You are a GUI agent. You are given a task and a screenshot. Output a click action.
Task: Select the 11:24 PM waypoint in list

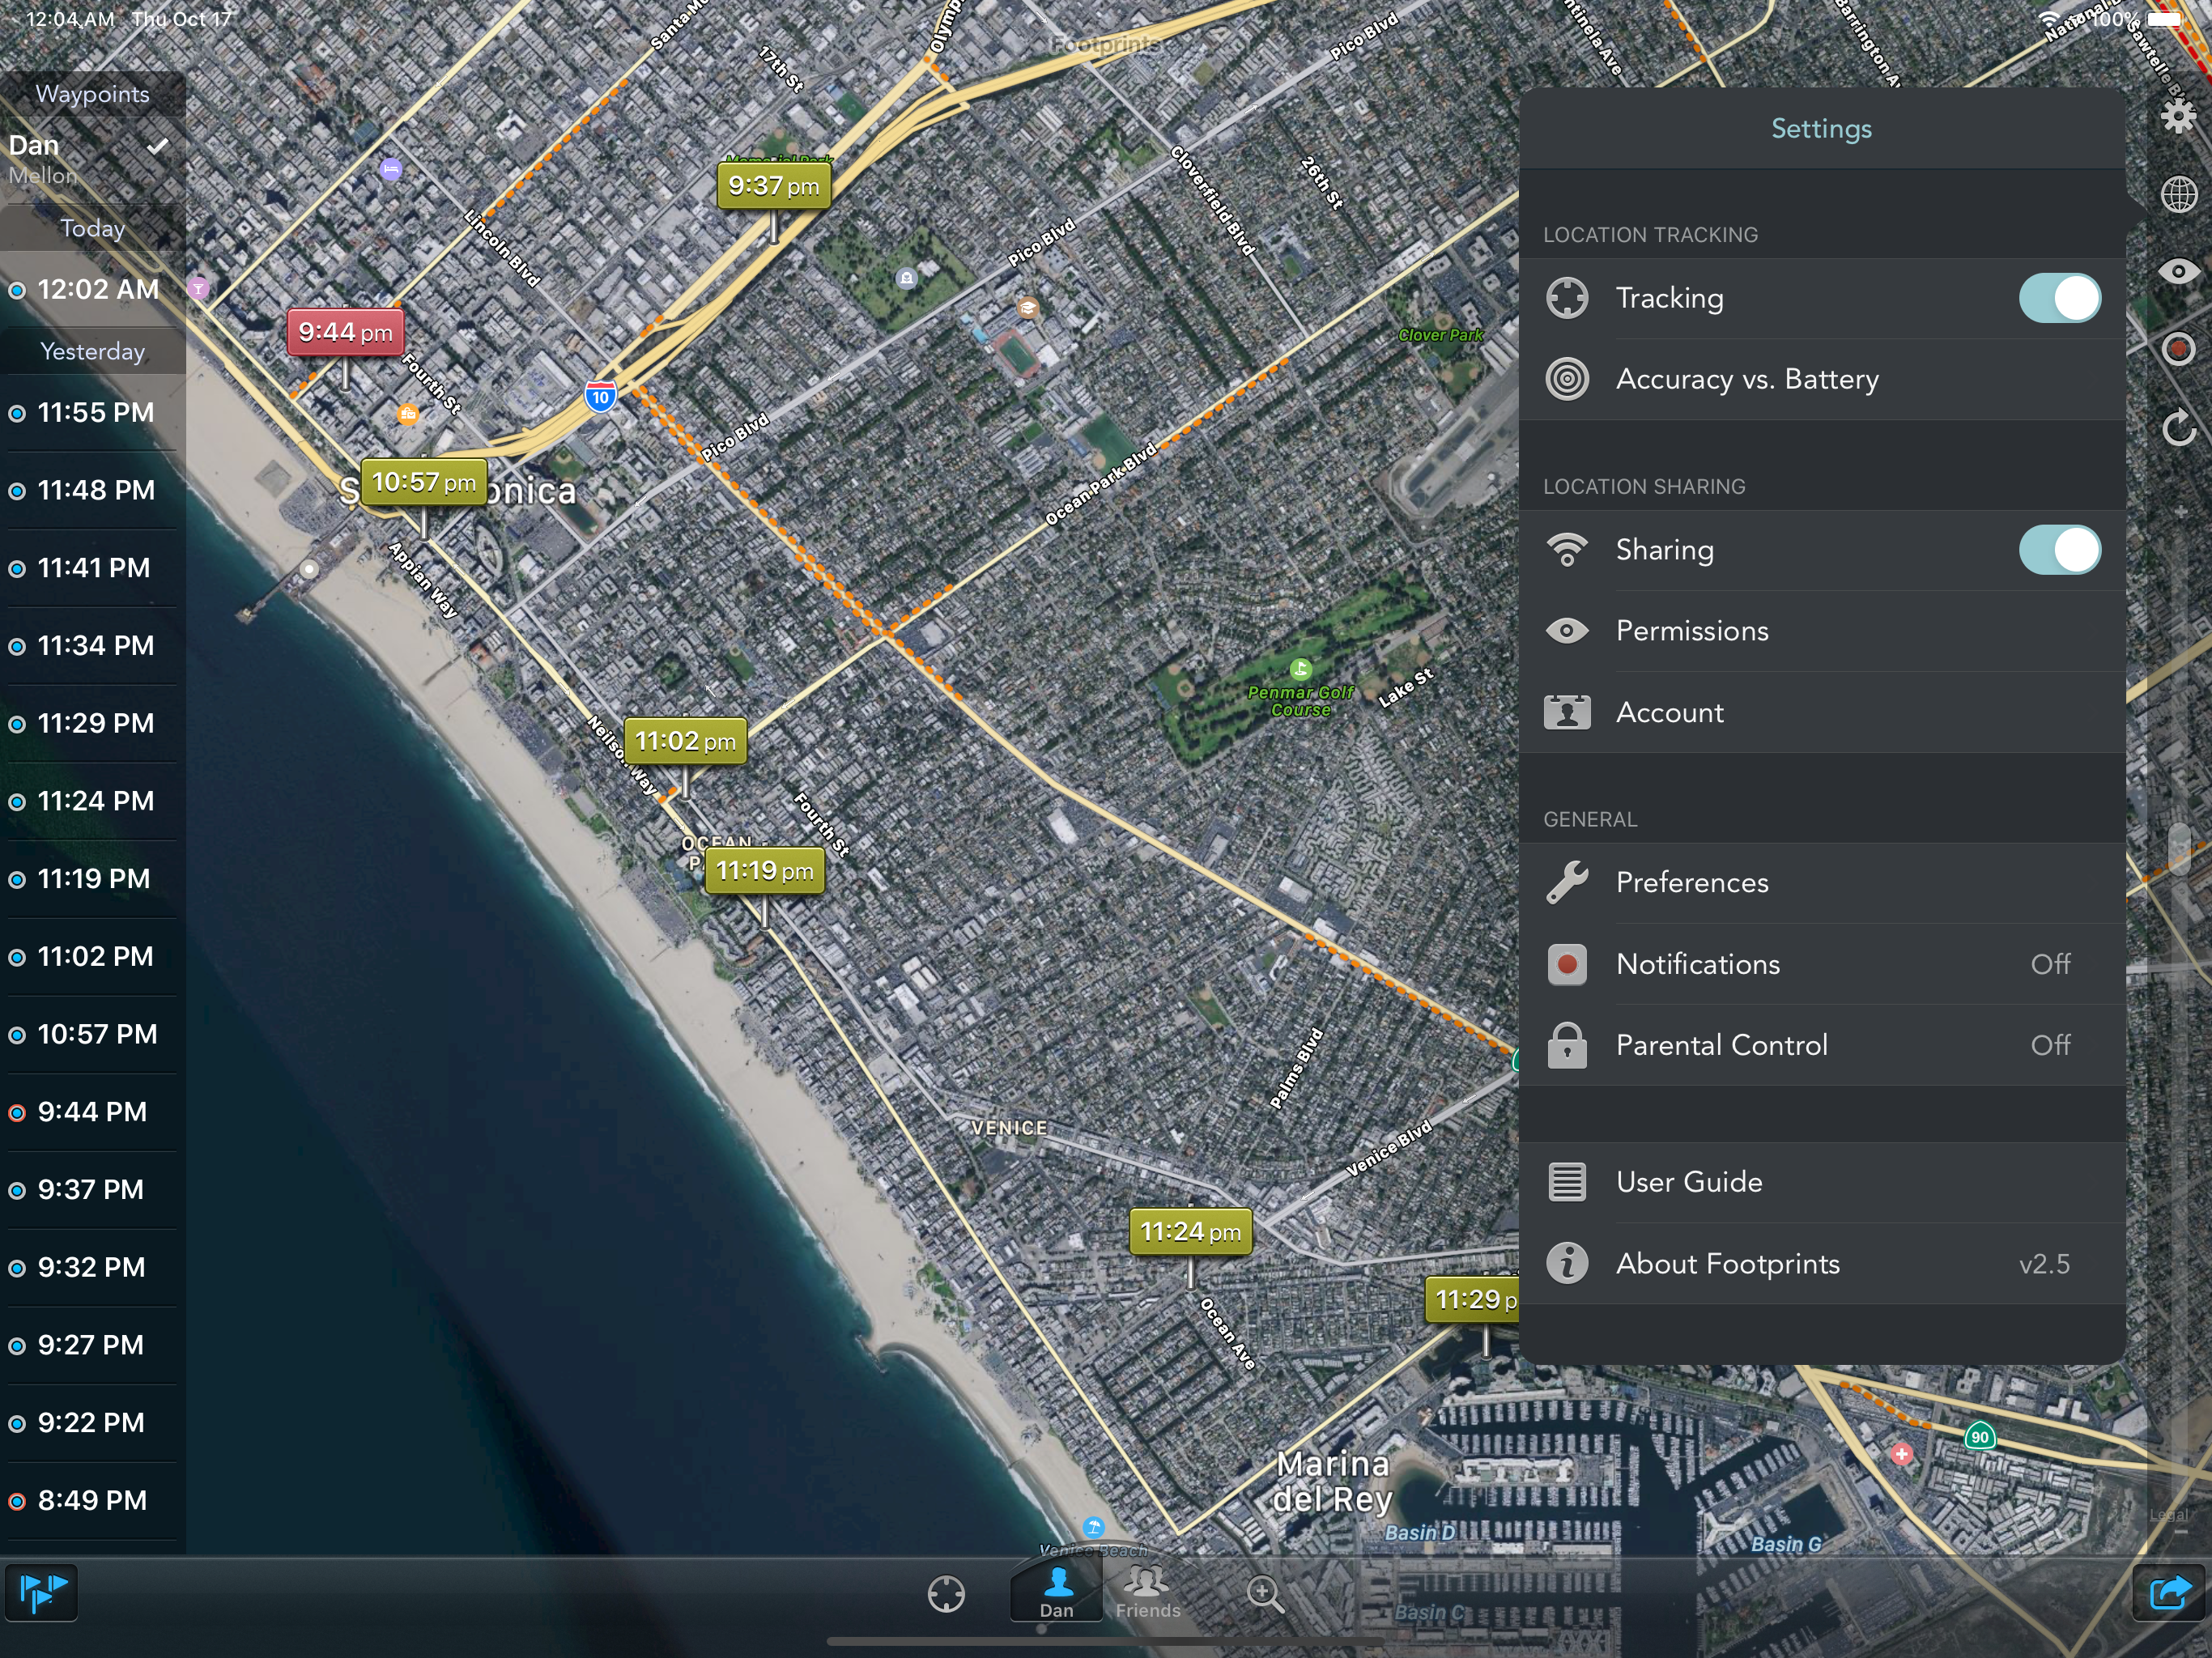tap(93, 802)
